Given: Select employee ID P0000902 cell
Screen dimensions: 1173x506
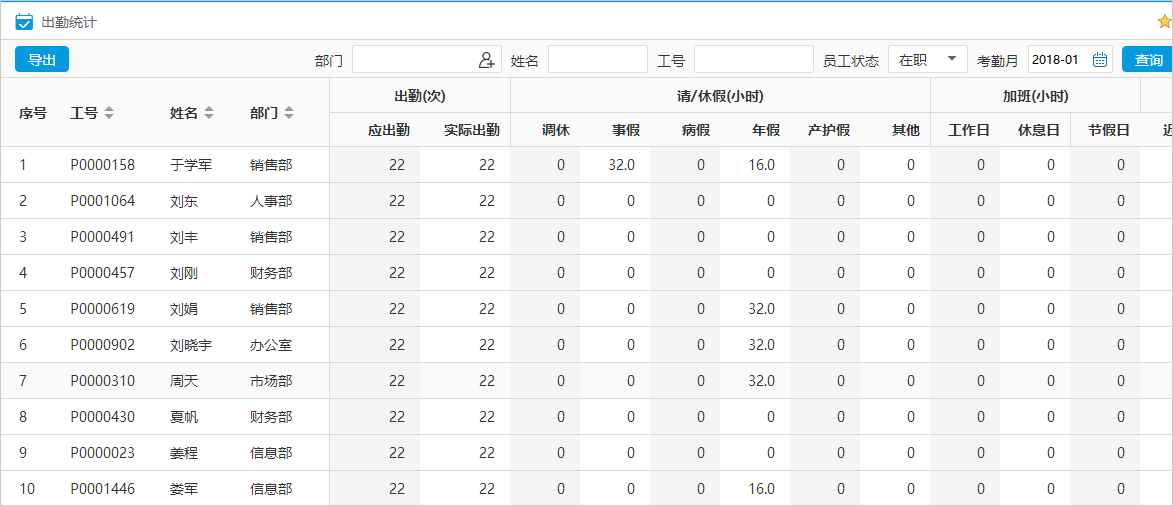Looking at the screenshot, I should tap(103, 345).
